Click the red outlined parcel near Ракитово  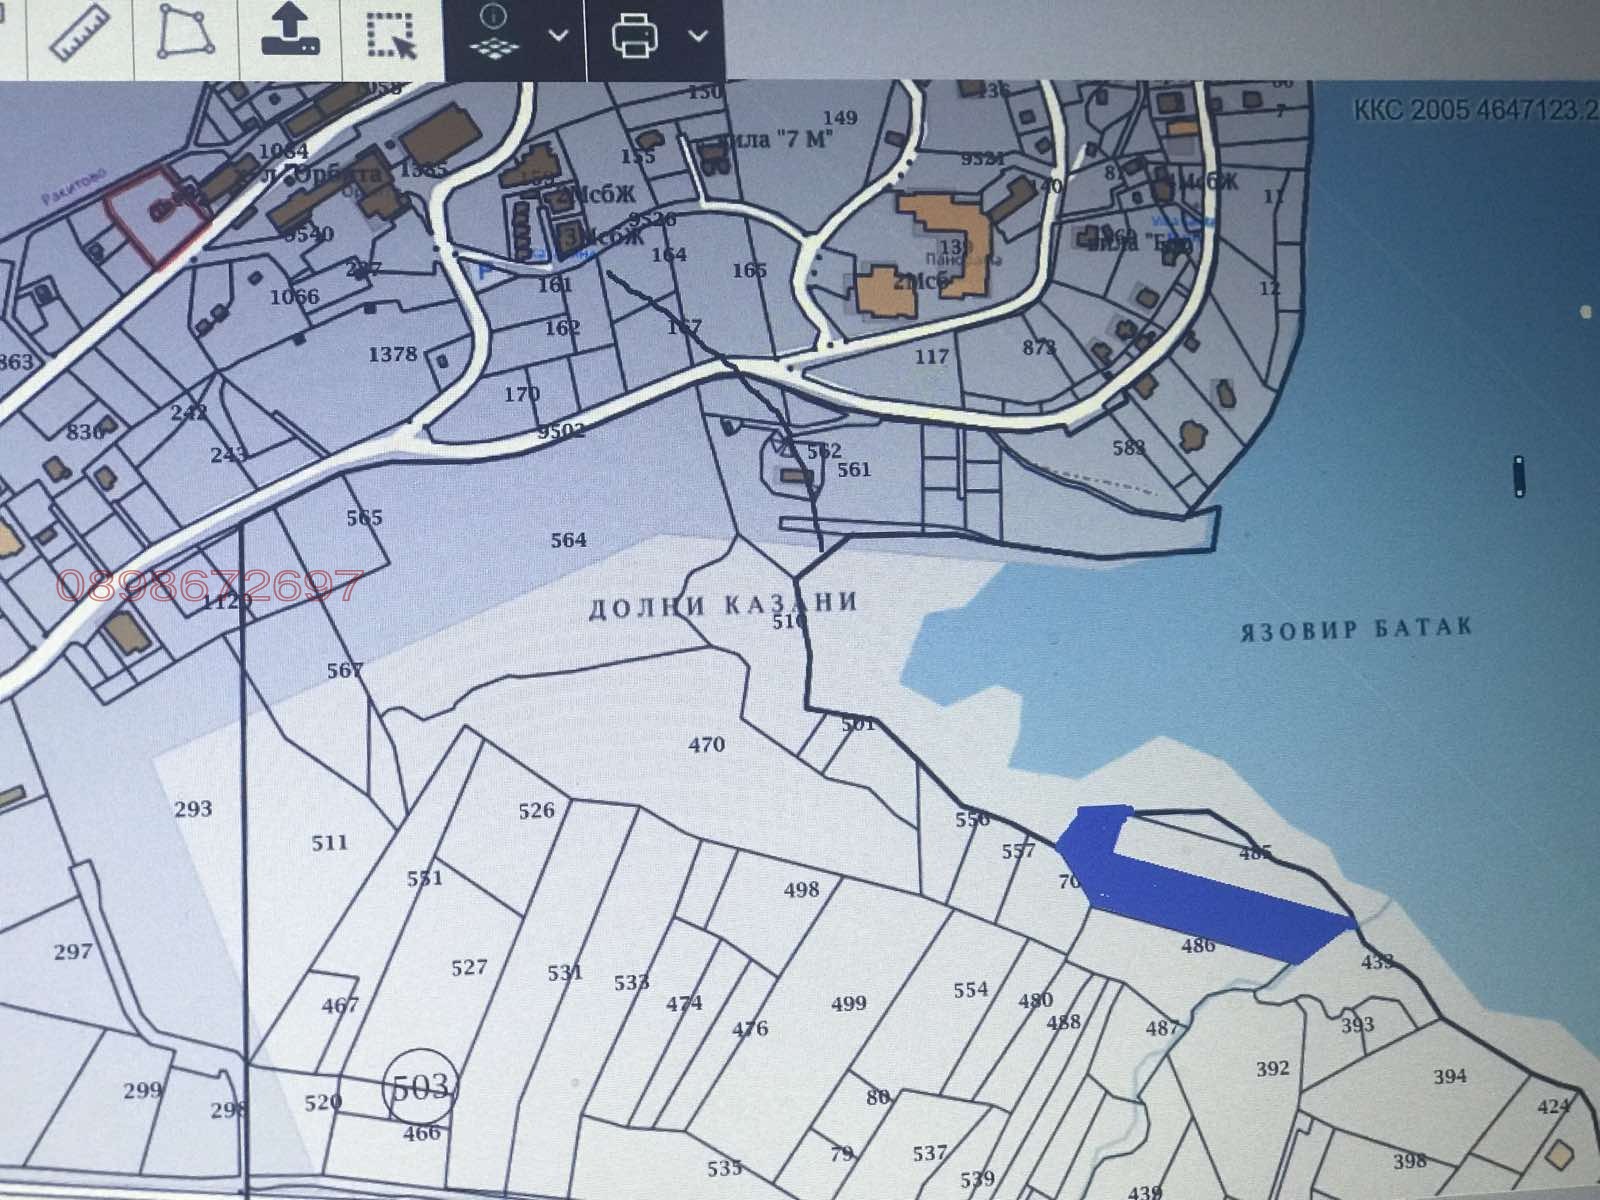[155, 215]
